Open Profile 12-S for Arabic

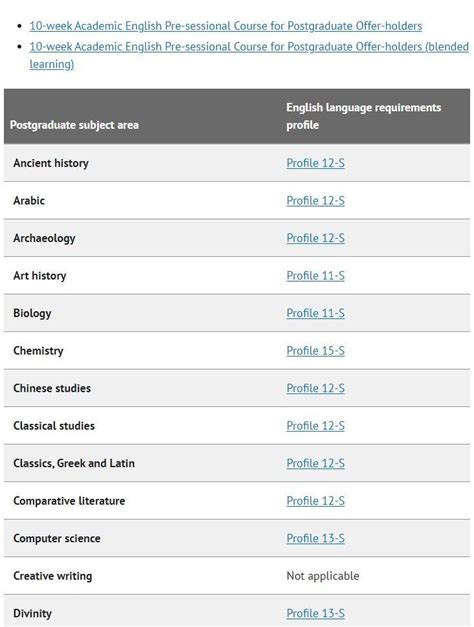315,201
